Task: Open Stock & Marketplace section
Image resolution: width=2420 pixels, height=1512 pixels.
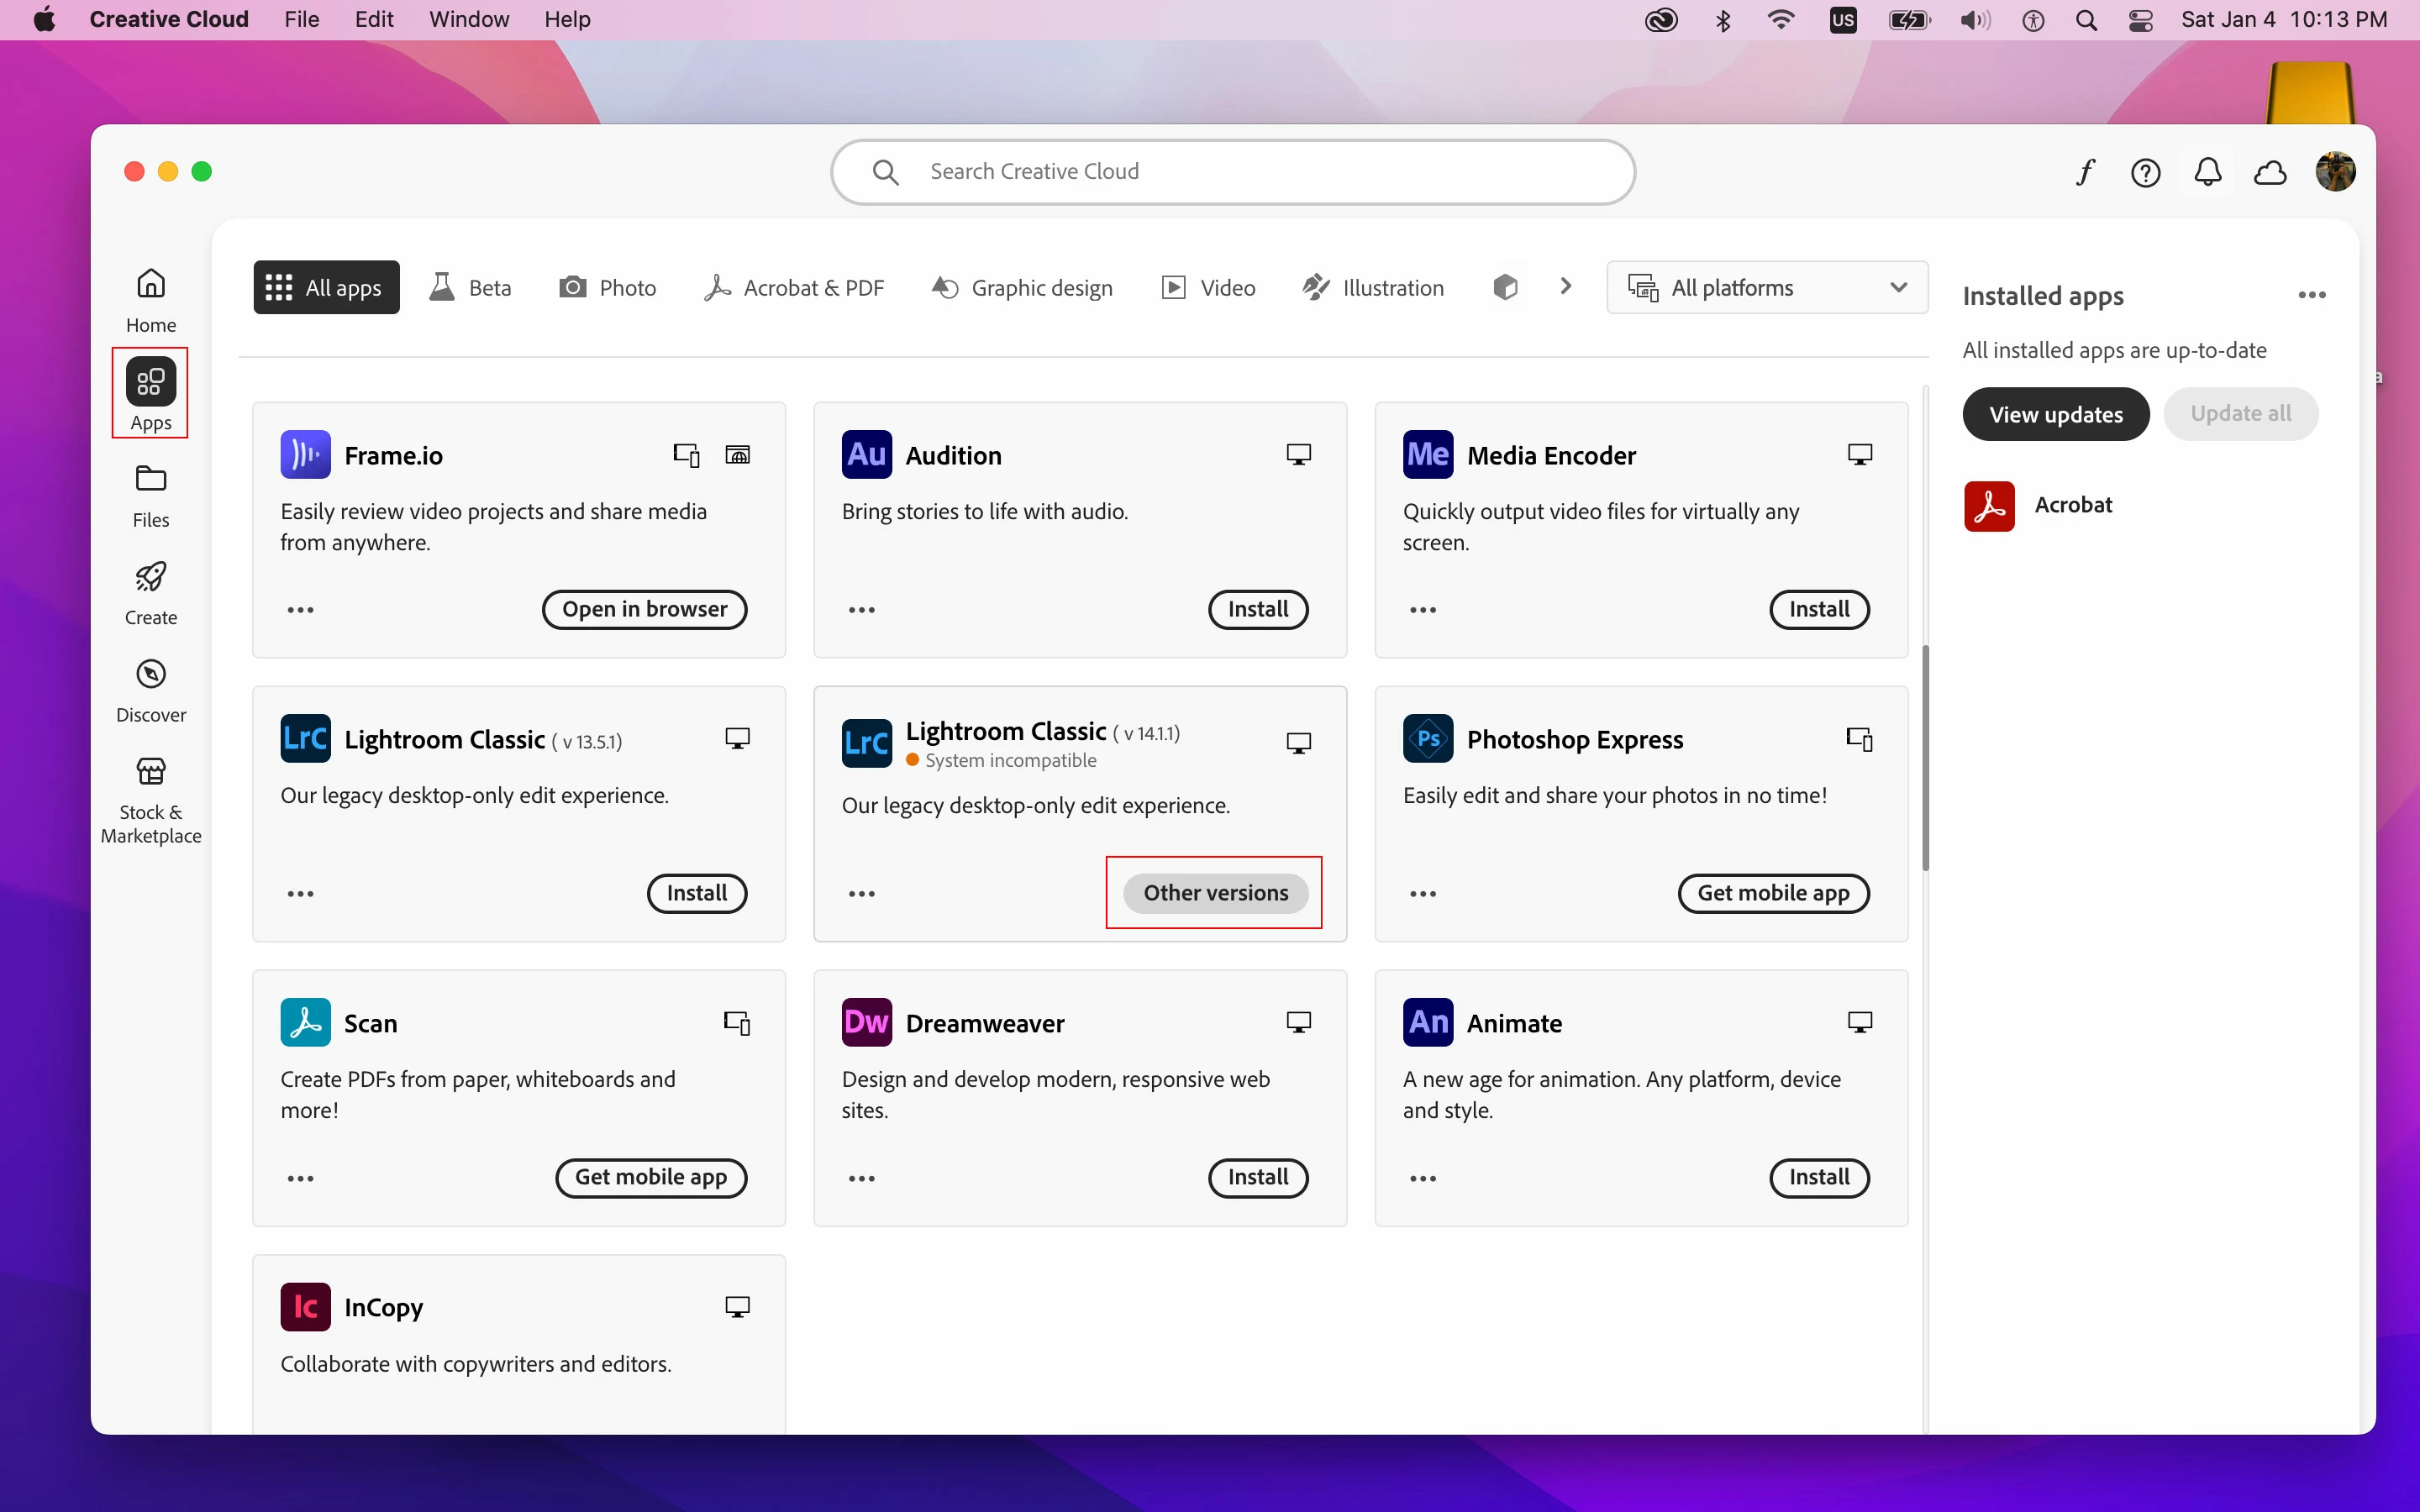Action: [151, 799]
